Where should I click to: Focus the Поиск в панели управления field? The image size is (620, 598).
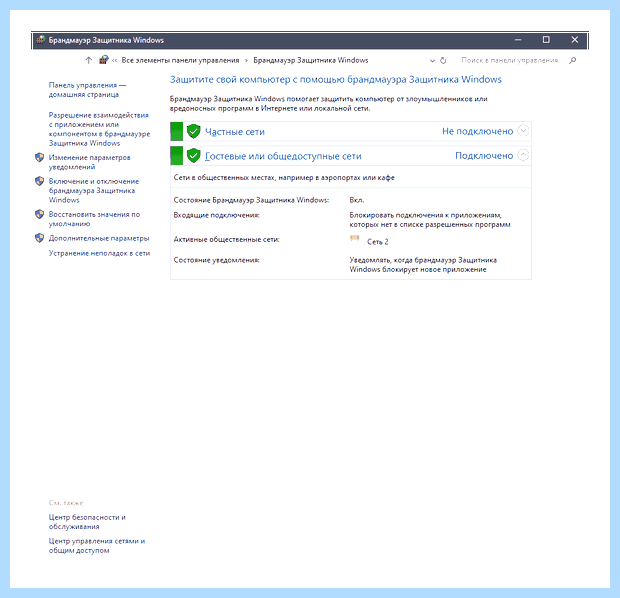(x=510, y=60)
